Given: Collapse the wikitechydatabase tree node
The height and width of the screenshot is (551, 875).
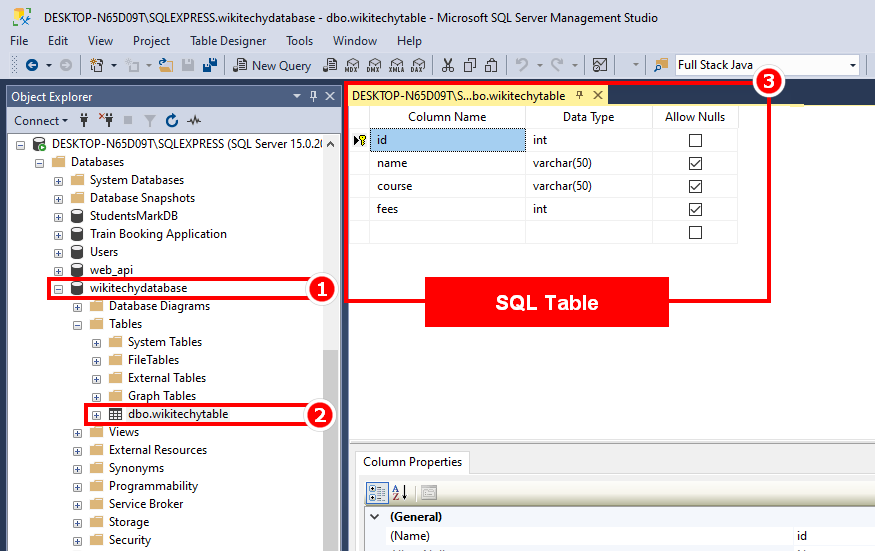Looking at the screenshot, I should coord(58,288).
